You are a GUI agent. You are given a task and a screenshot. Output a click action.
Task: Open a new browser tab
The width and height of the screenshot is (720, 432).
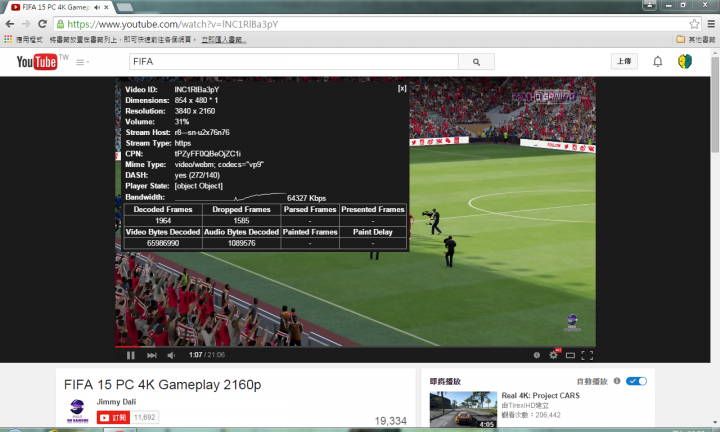(x=124, y=7)
